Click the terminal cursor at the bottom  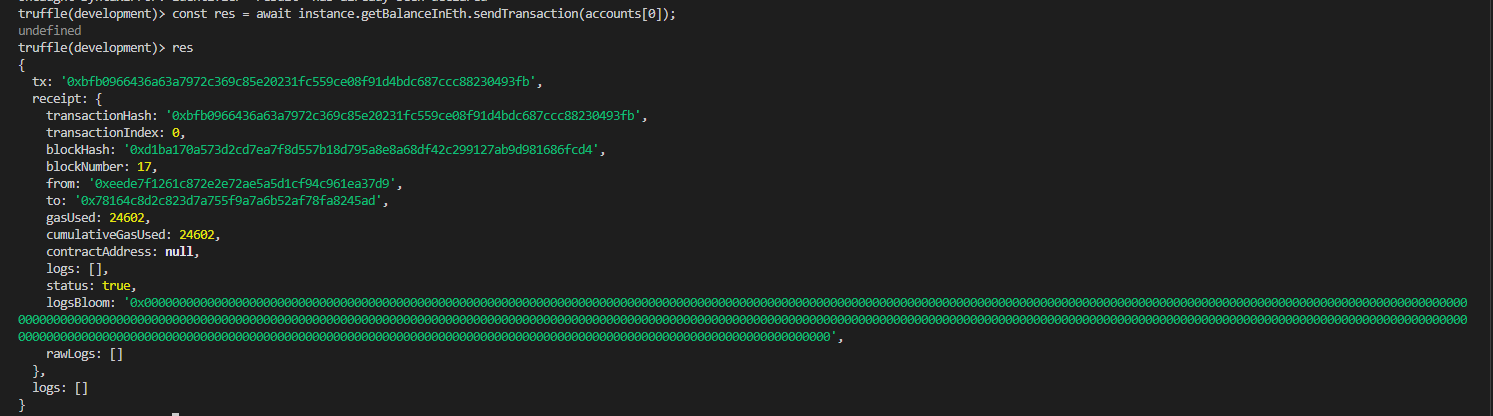175,413
